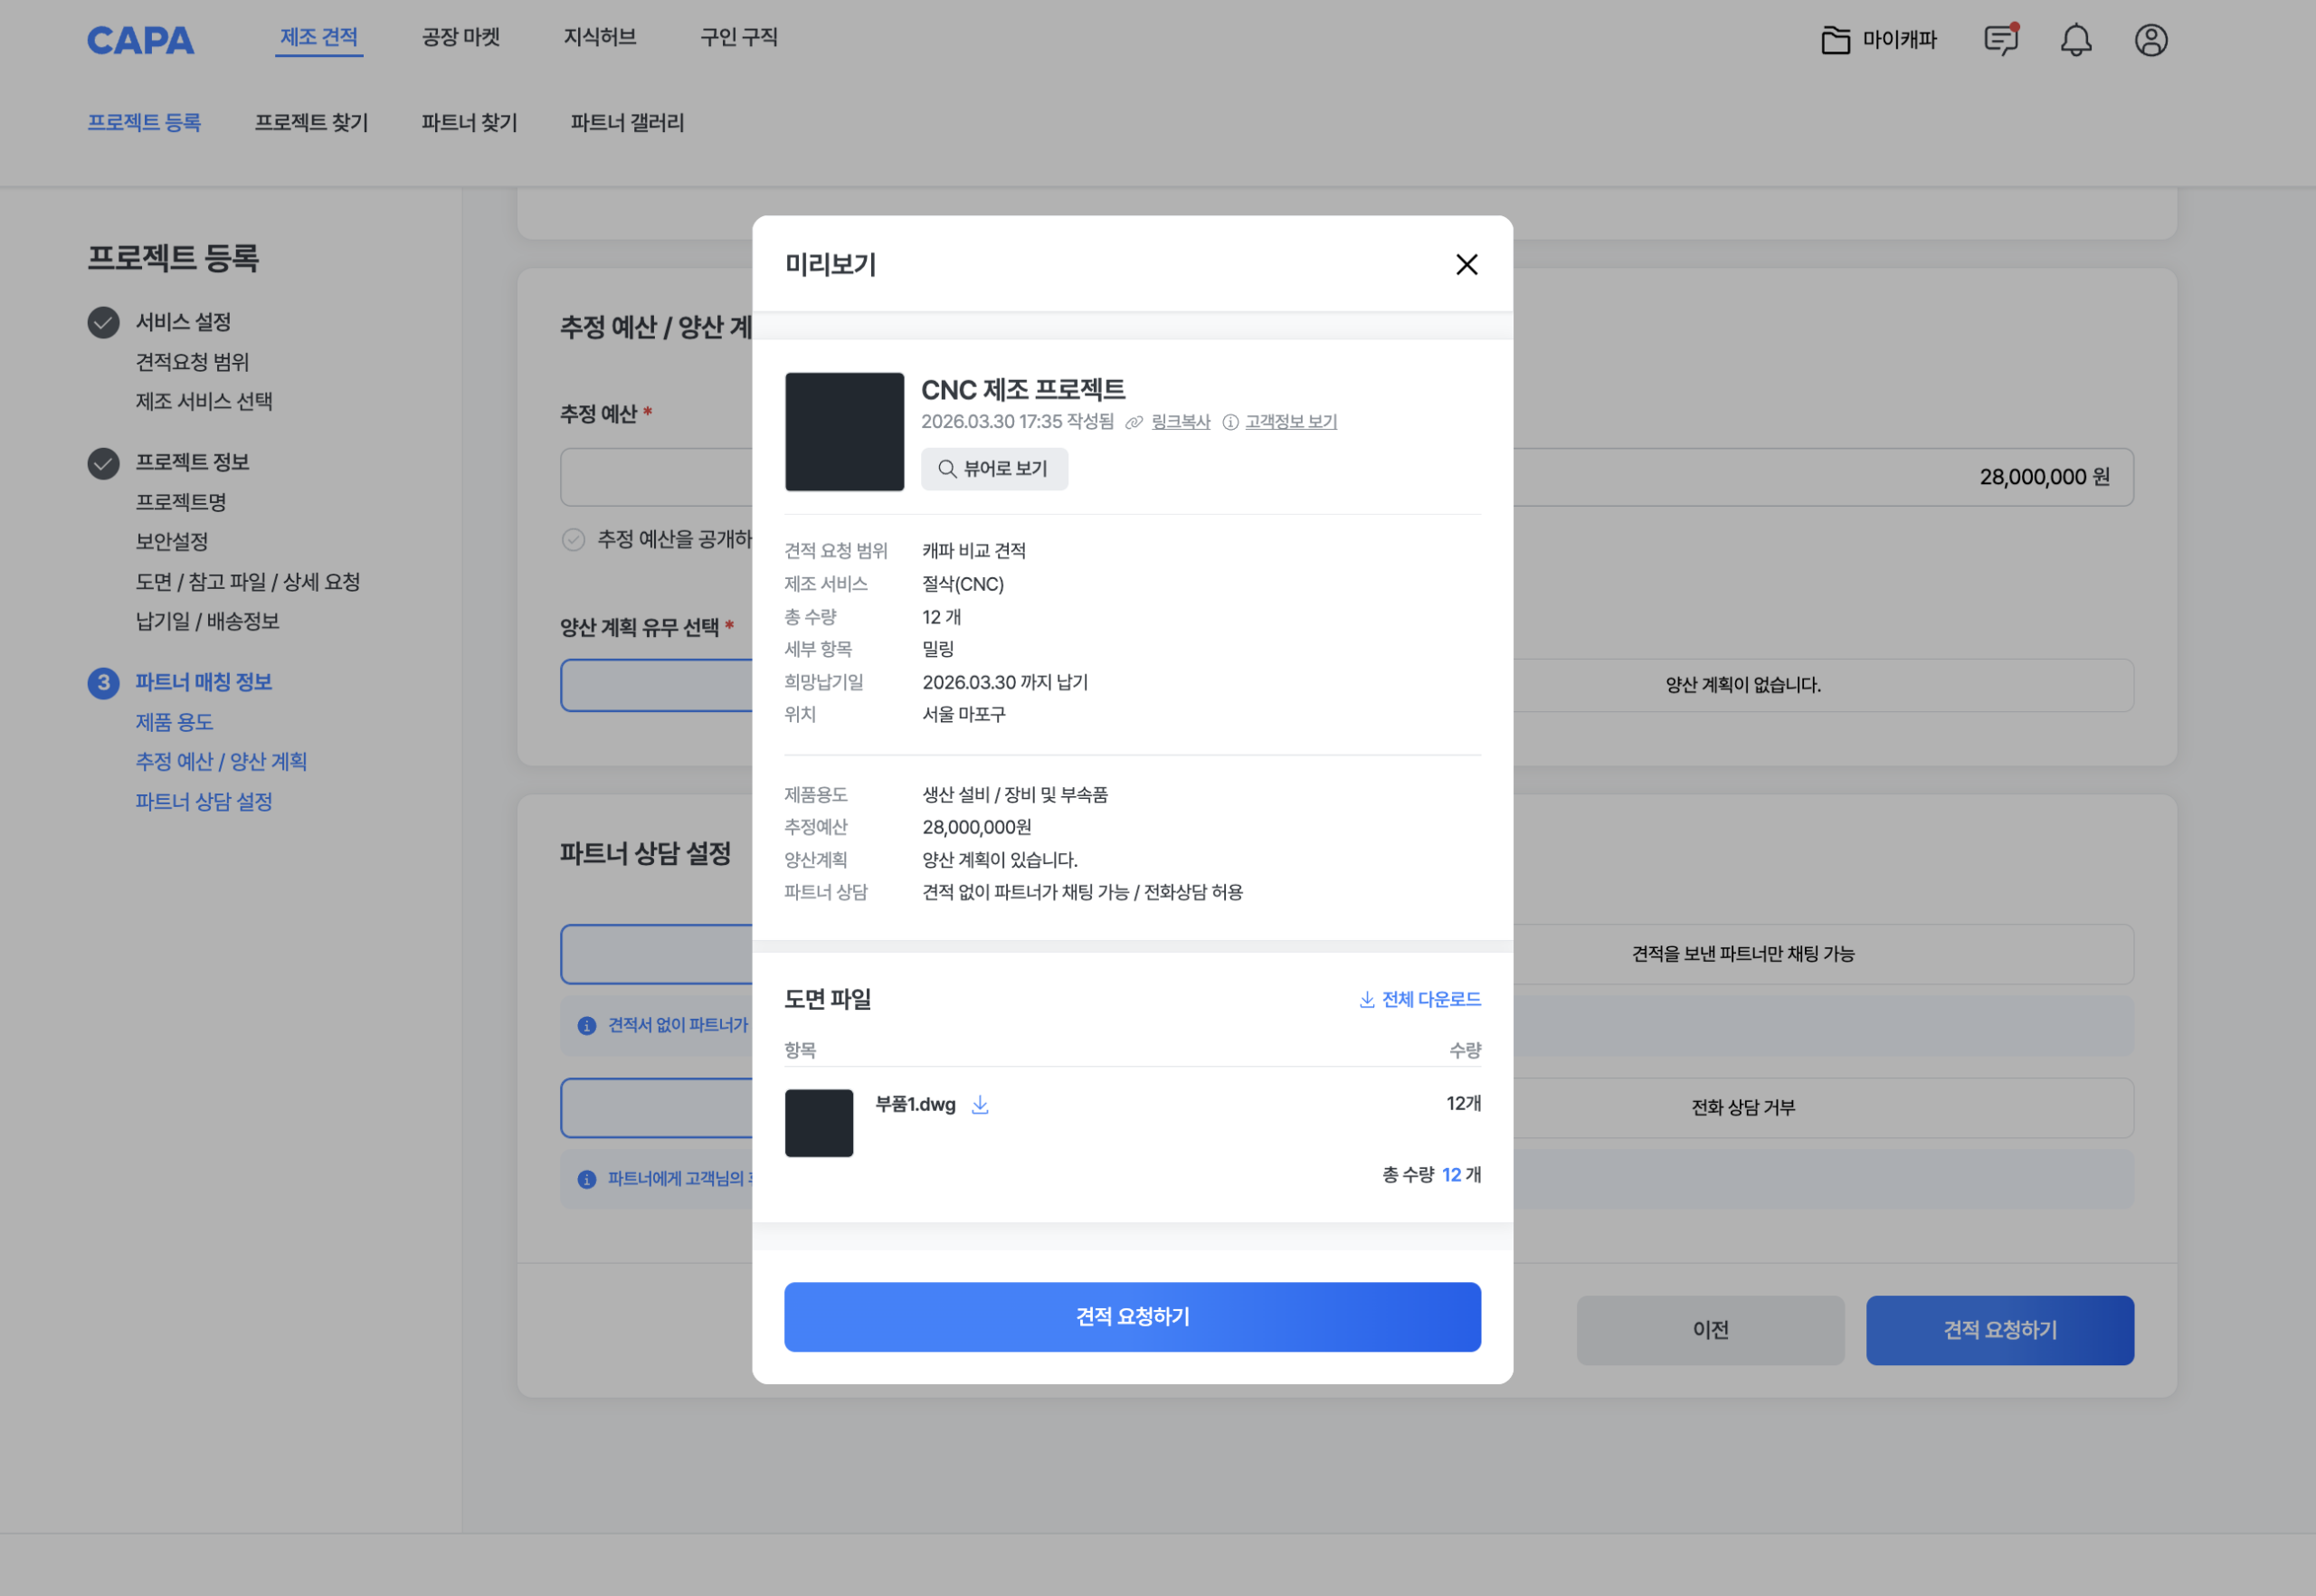This screenshot has width=2316, height=1596.
Task: Open the profile account icon
Action: [2151, 40]
